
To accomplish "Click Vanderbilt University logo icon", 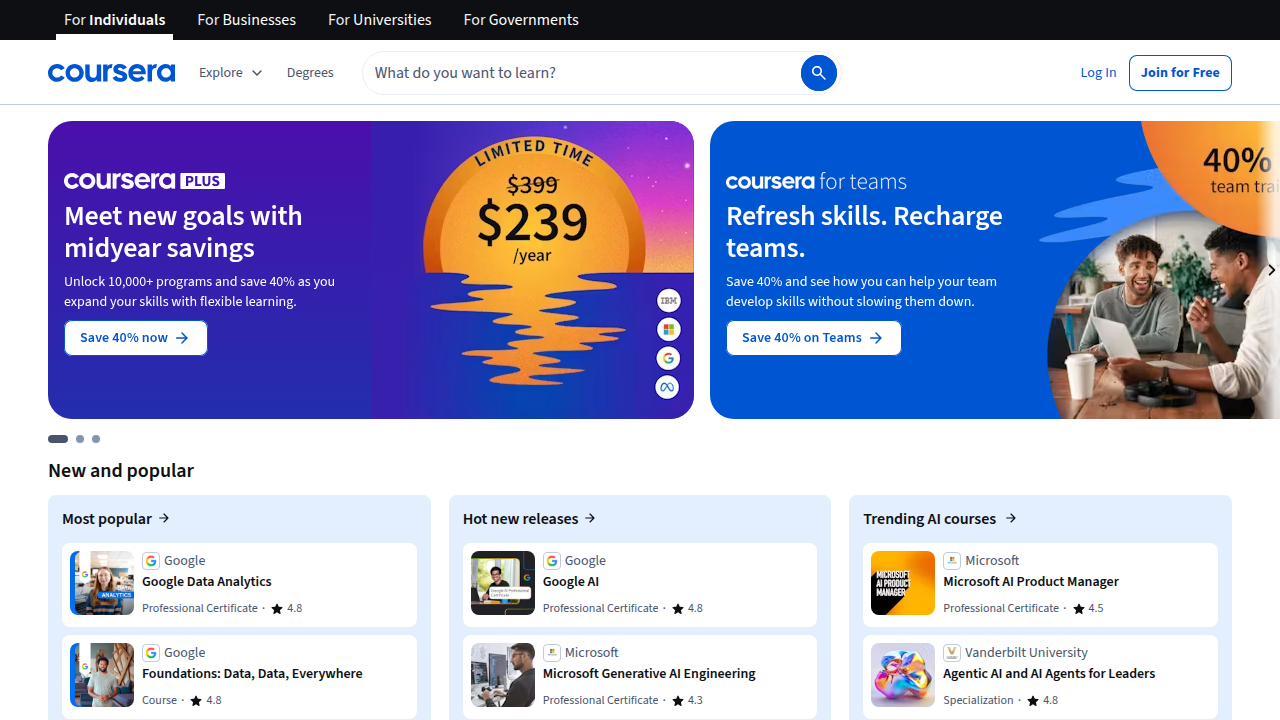I will point(952,653).
